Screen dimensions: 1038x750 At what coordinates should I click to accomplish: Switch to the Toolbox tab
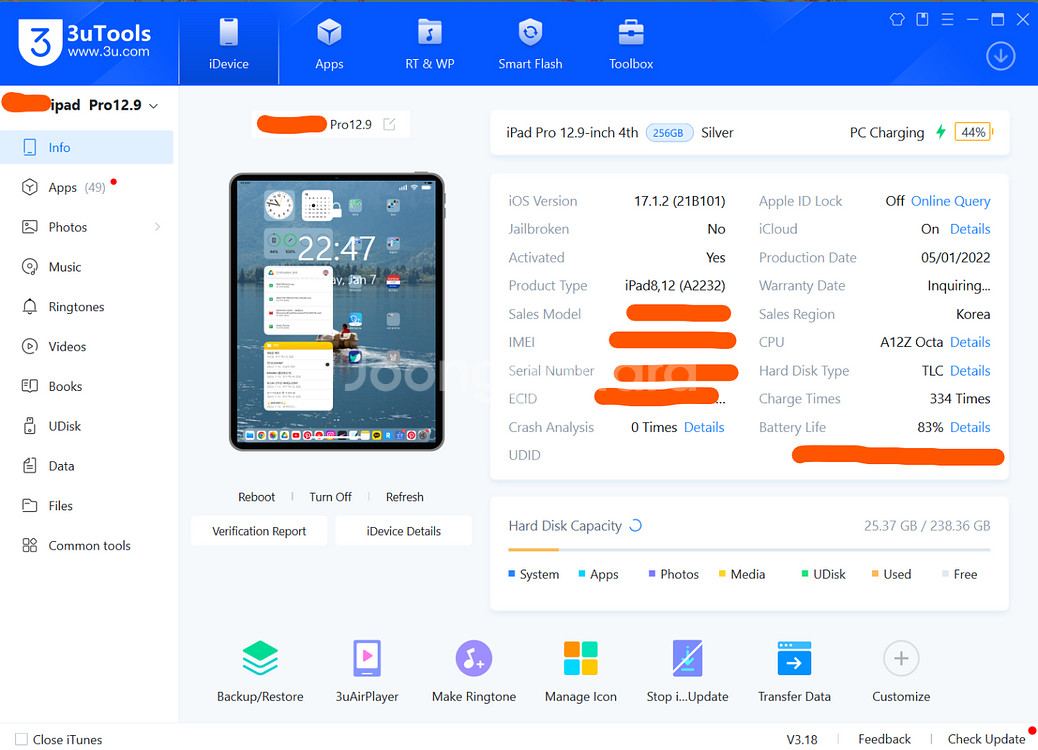(631, 44)
